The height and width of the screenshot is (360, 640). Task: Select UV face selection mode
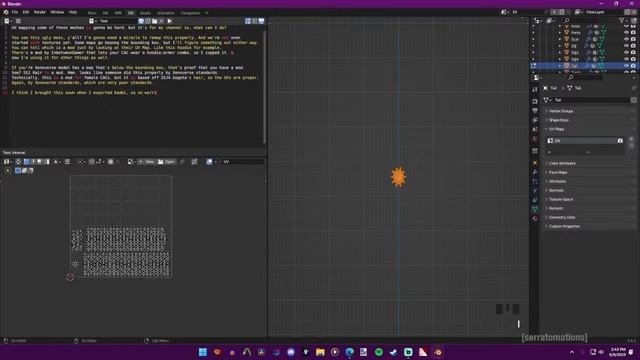40,162
